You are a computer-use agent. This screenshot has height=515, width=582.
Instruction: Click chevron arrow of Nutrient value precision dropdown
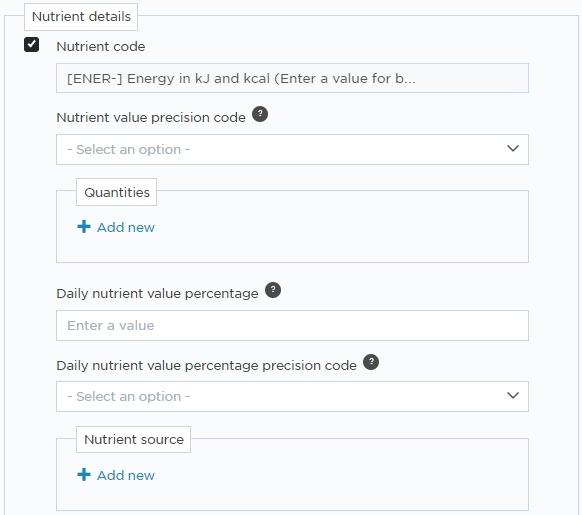point(513,149)
